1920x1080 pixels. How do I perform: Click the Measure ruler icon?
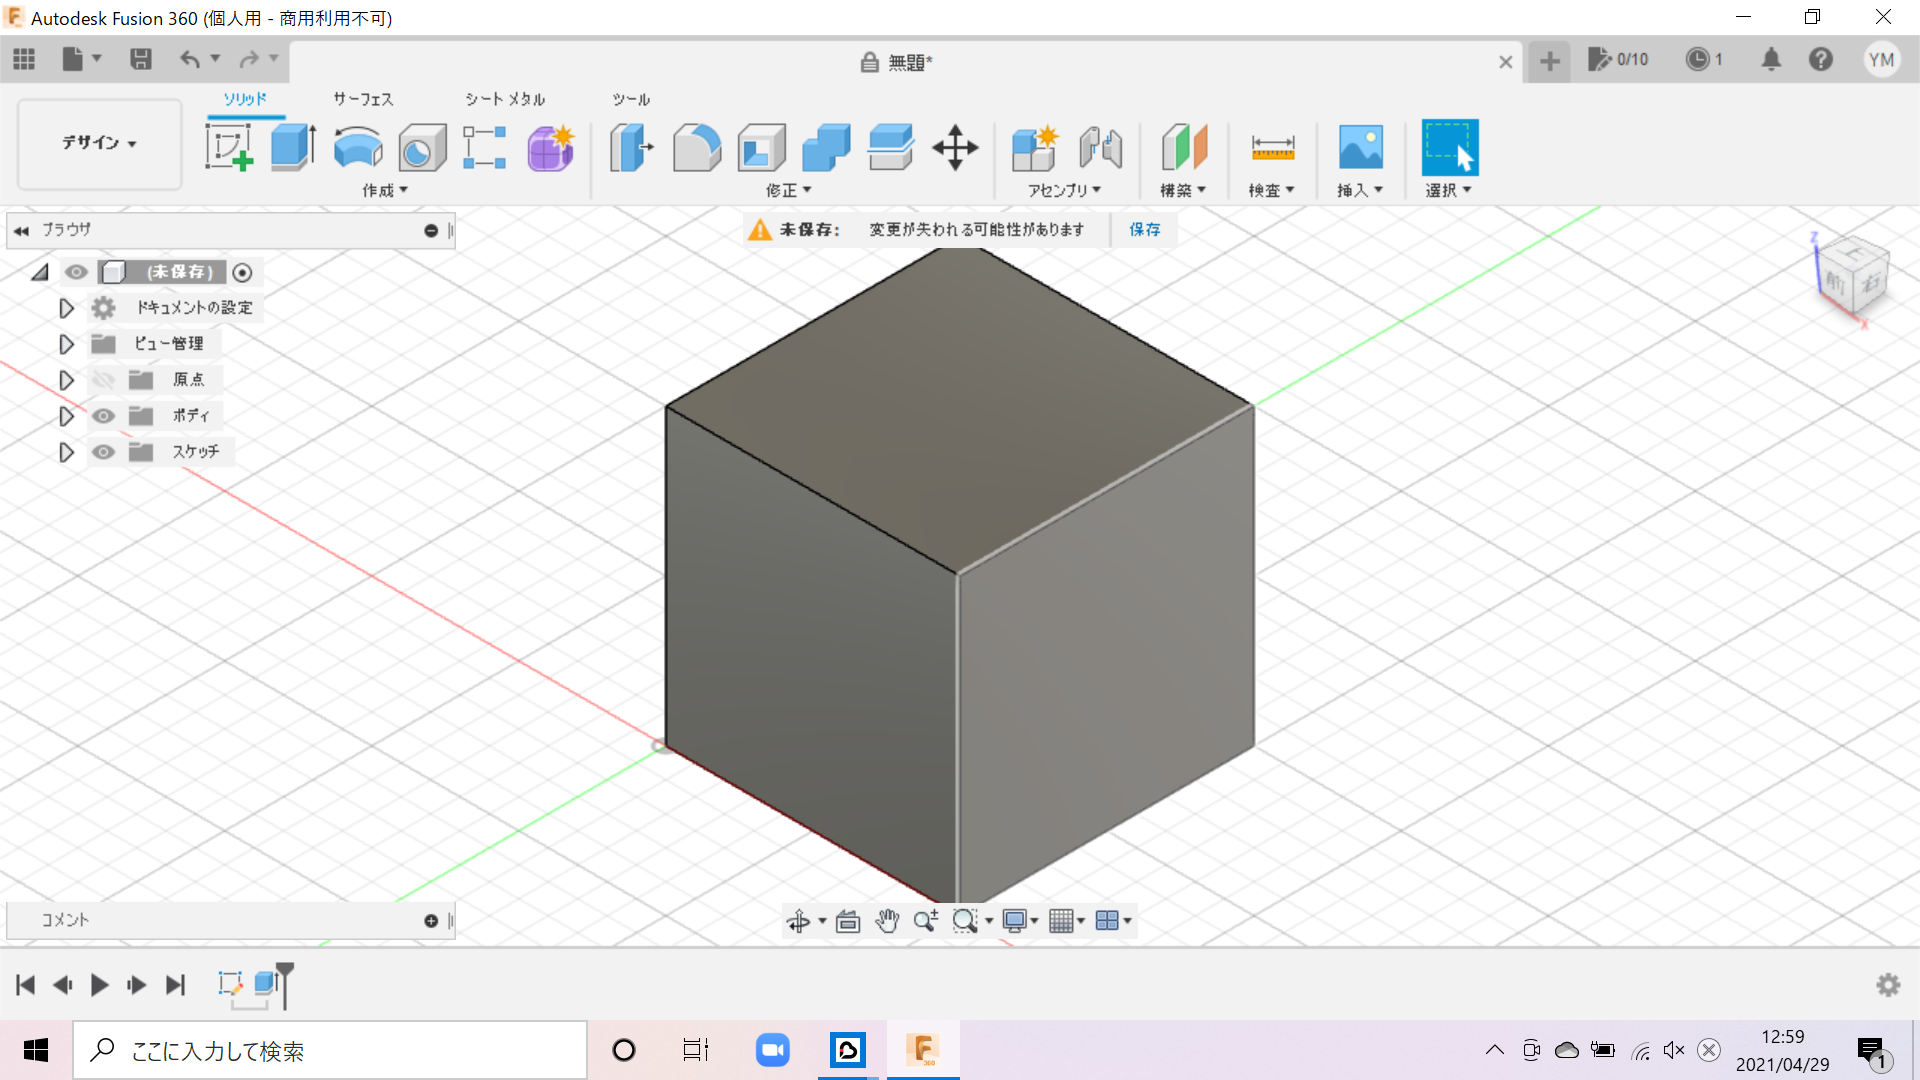pyautogui.click(x=1272, y=147)
